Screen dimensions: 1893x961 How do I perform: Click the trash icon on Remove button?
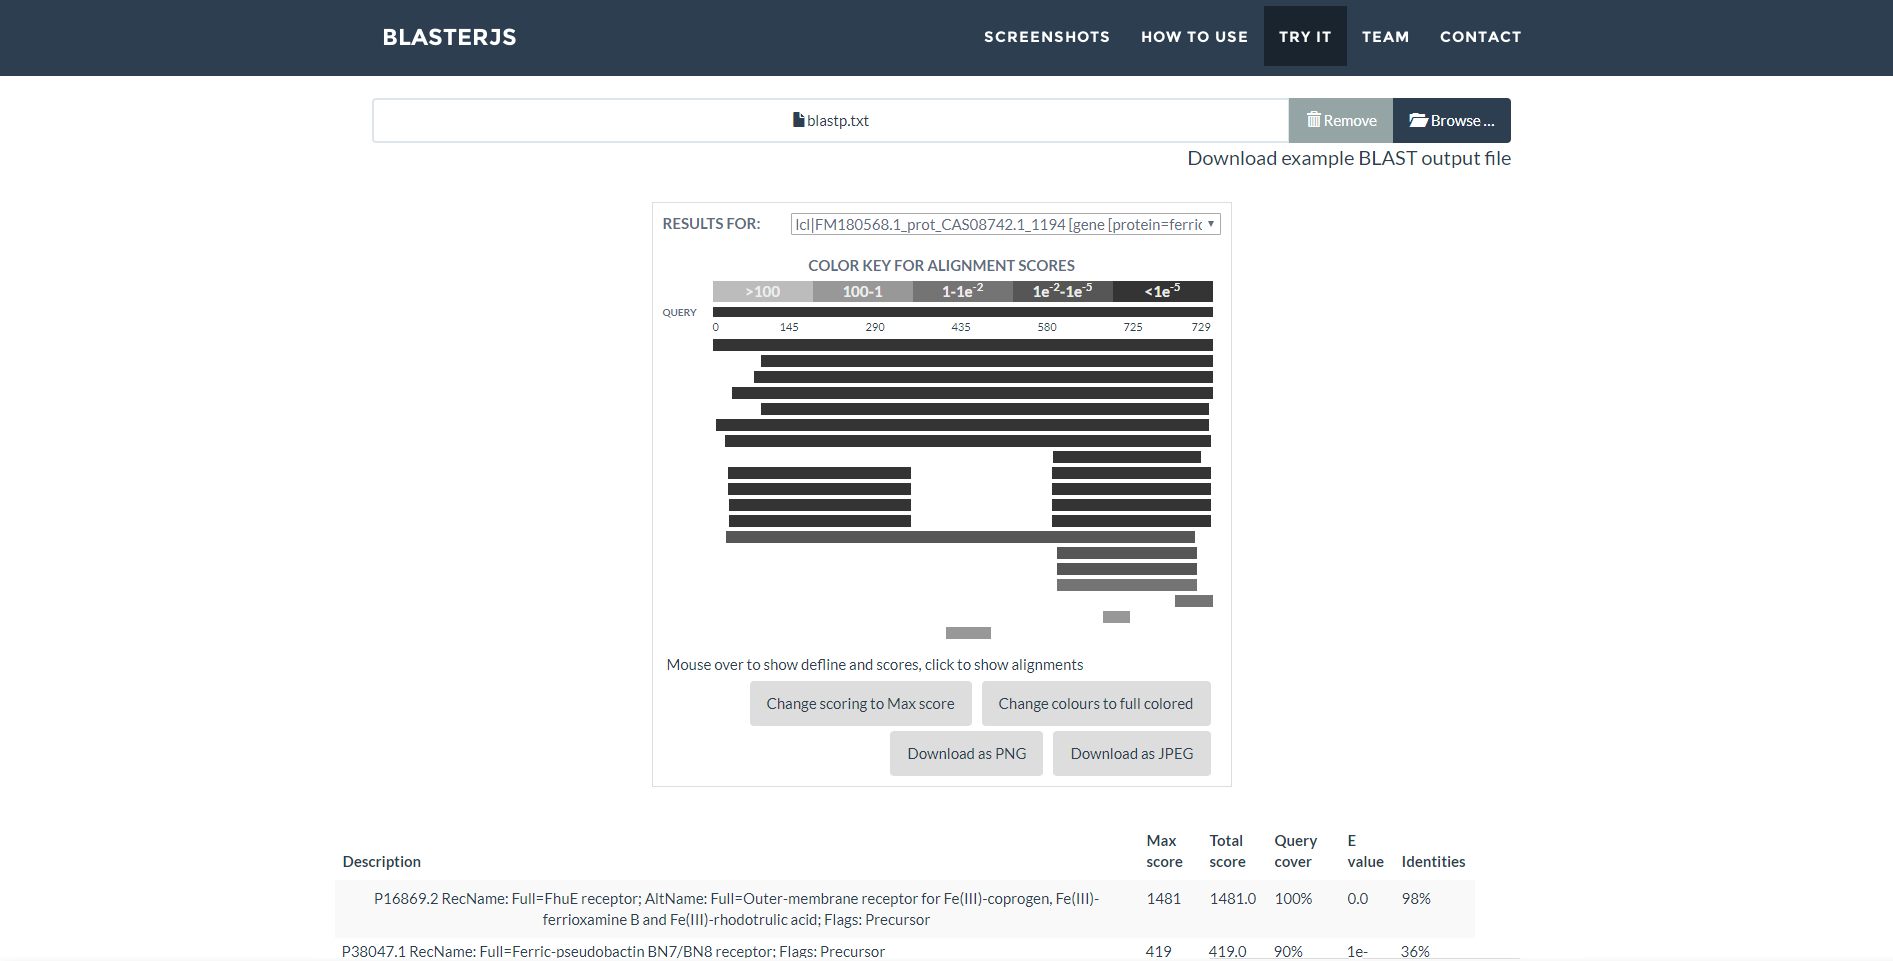(1313, 120)
